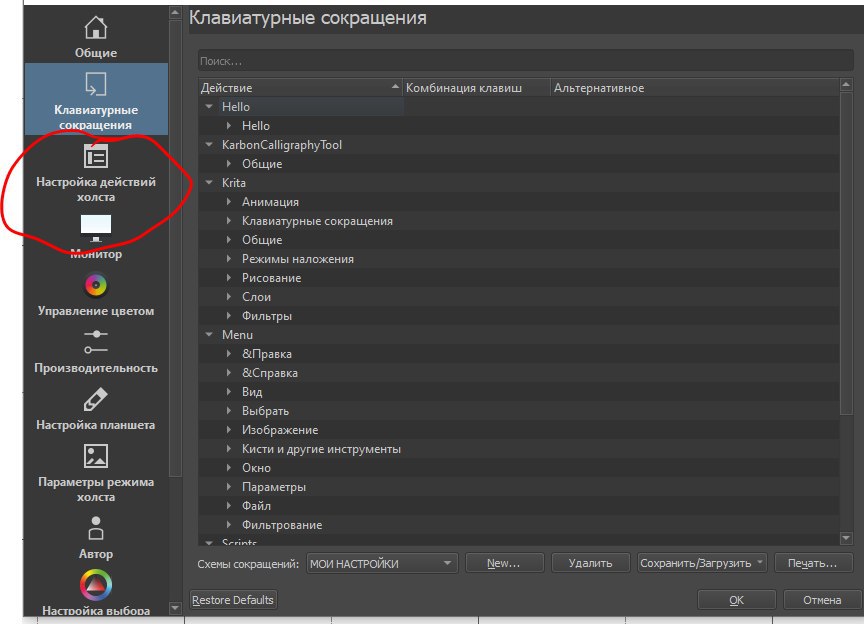This screenshot has width=864, height=624.
Task: Expand the Файл menu category
Action: [x=229, y=506]
